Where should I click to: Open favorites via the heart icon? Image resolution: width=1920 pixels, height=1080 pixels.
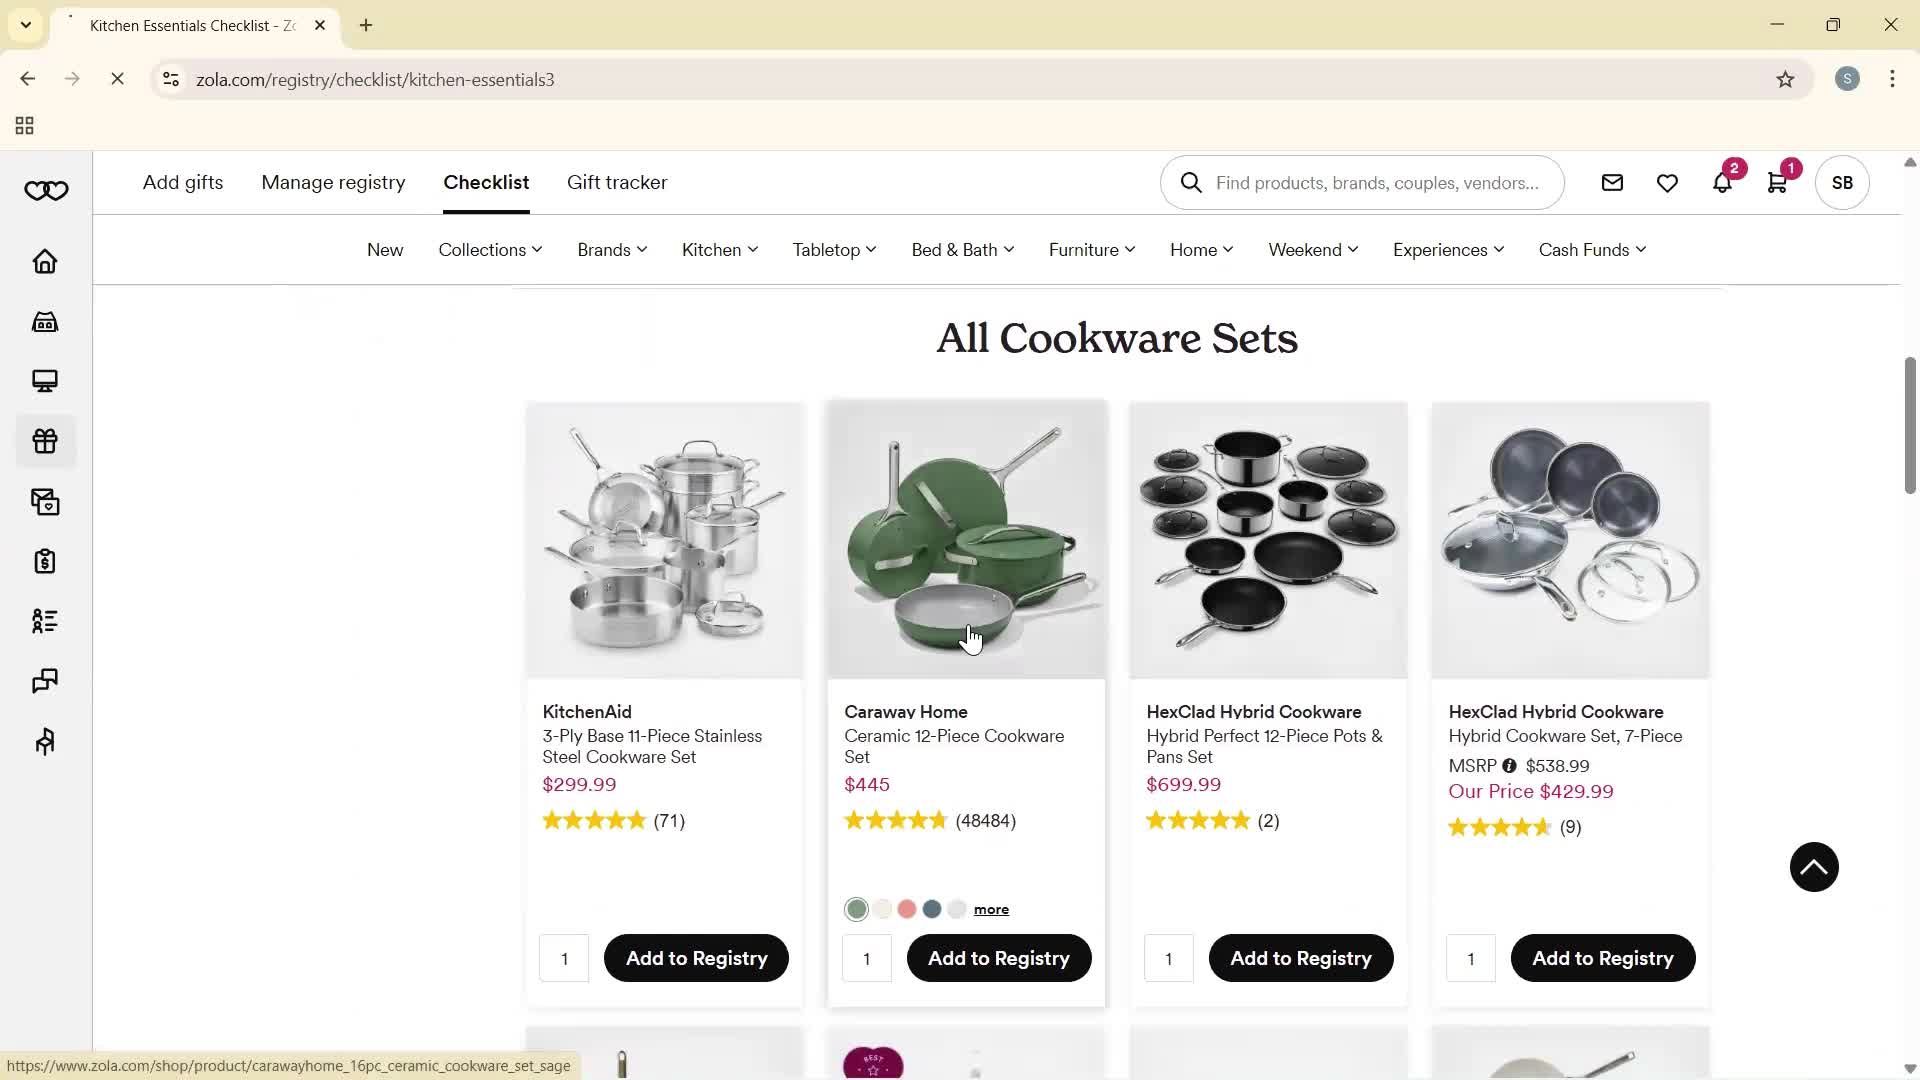click(1666, 183)
